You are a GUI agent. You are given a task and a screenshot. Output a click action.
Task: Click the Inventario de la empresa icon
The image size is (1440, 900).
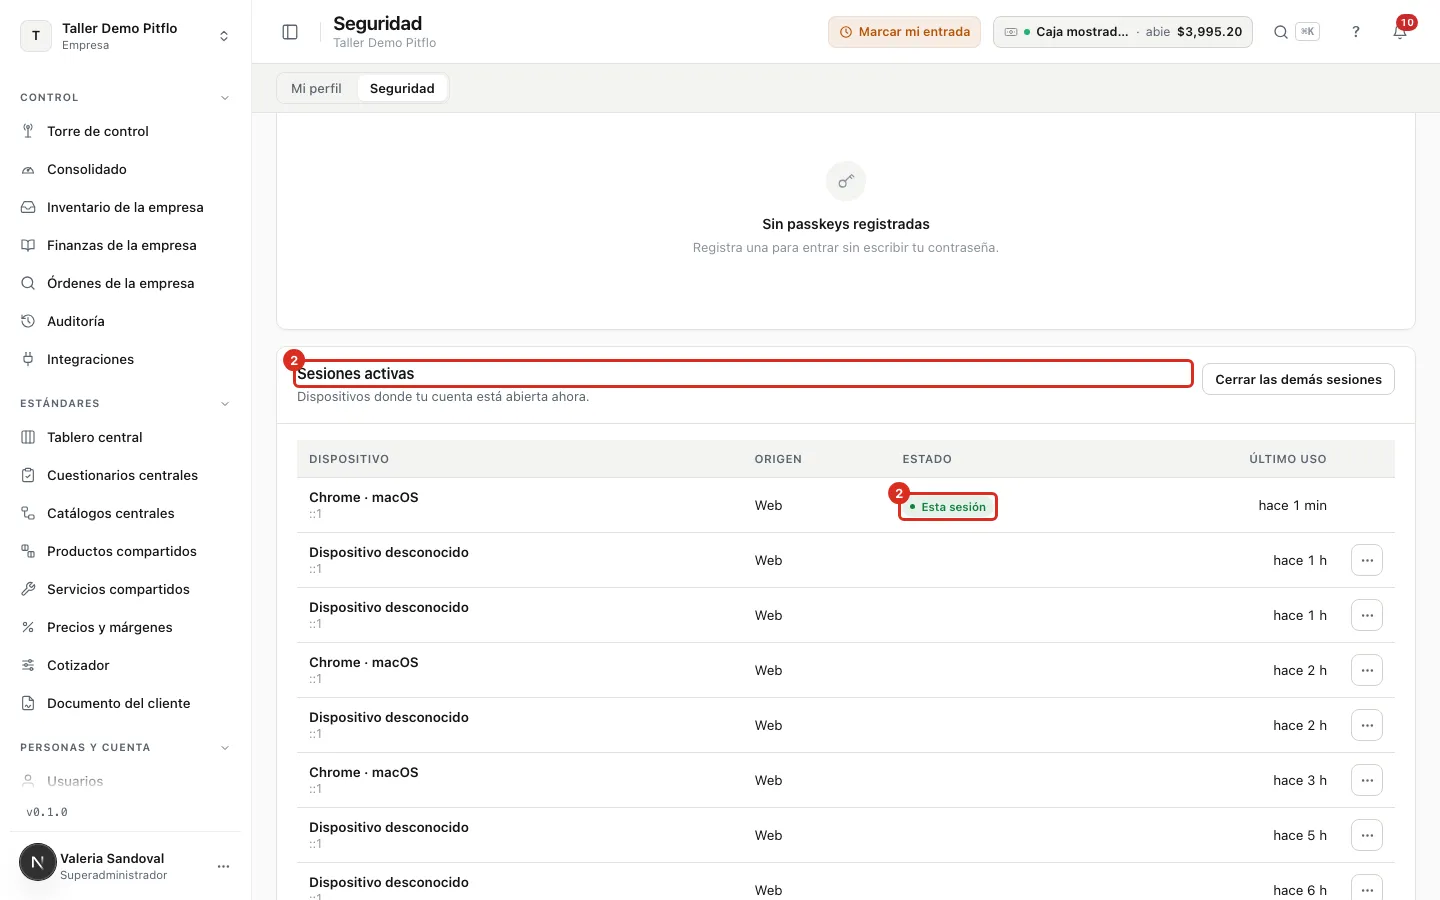pyautogui.click(x=28, y=207)
